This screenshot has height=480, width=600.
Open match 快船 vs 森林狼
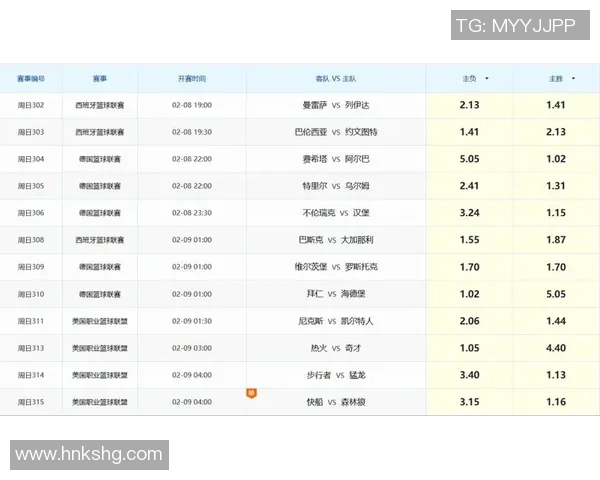pyautogui.click(x=335, y=402)
